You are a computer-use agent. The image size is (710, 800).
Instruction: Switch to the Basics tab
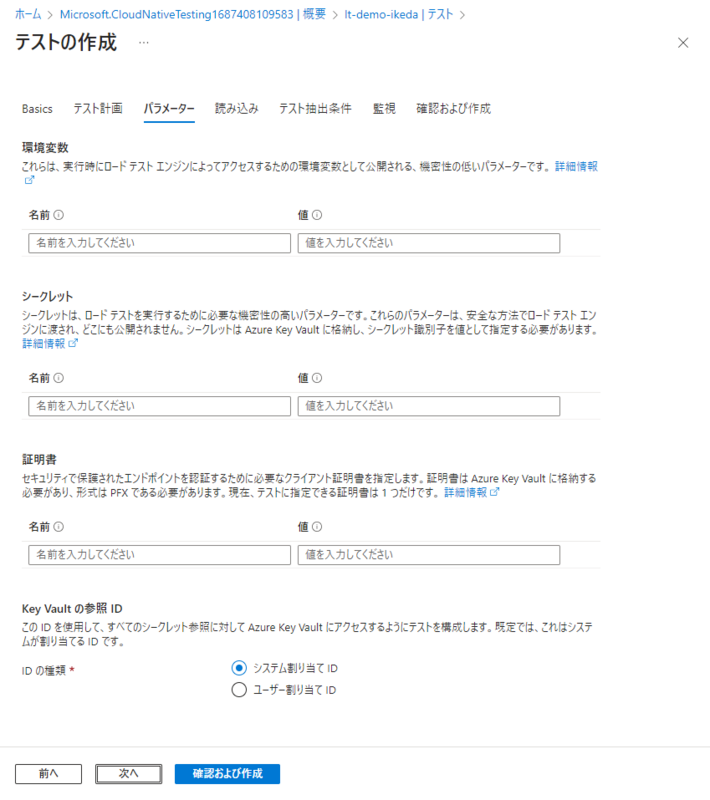coord(37,109)
